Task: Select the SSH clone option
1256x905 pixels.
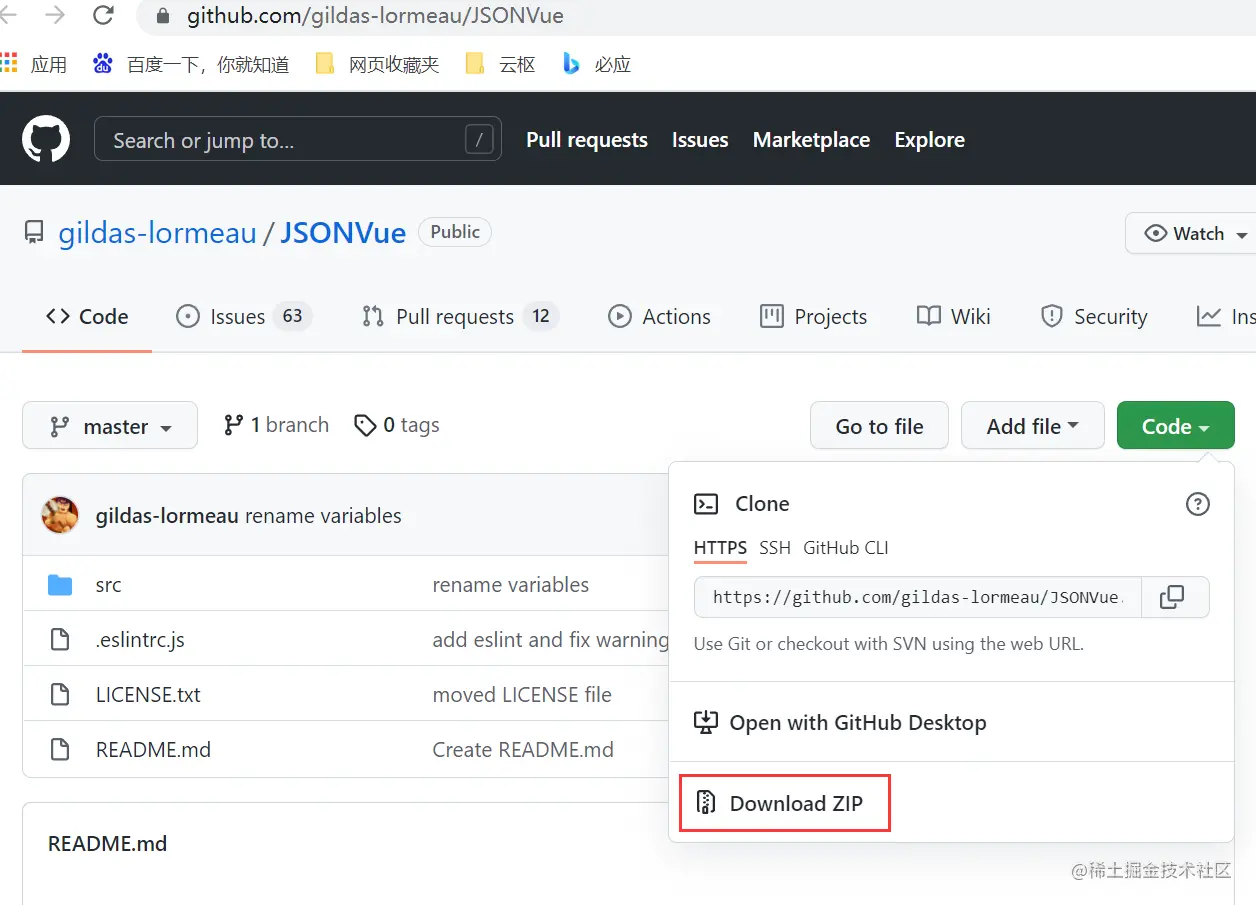Action: [x=775, y=548]
